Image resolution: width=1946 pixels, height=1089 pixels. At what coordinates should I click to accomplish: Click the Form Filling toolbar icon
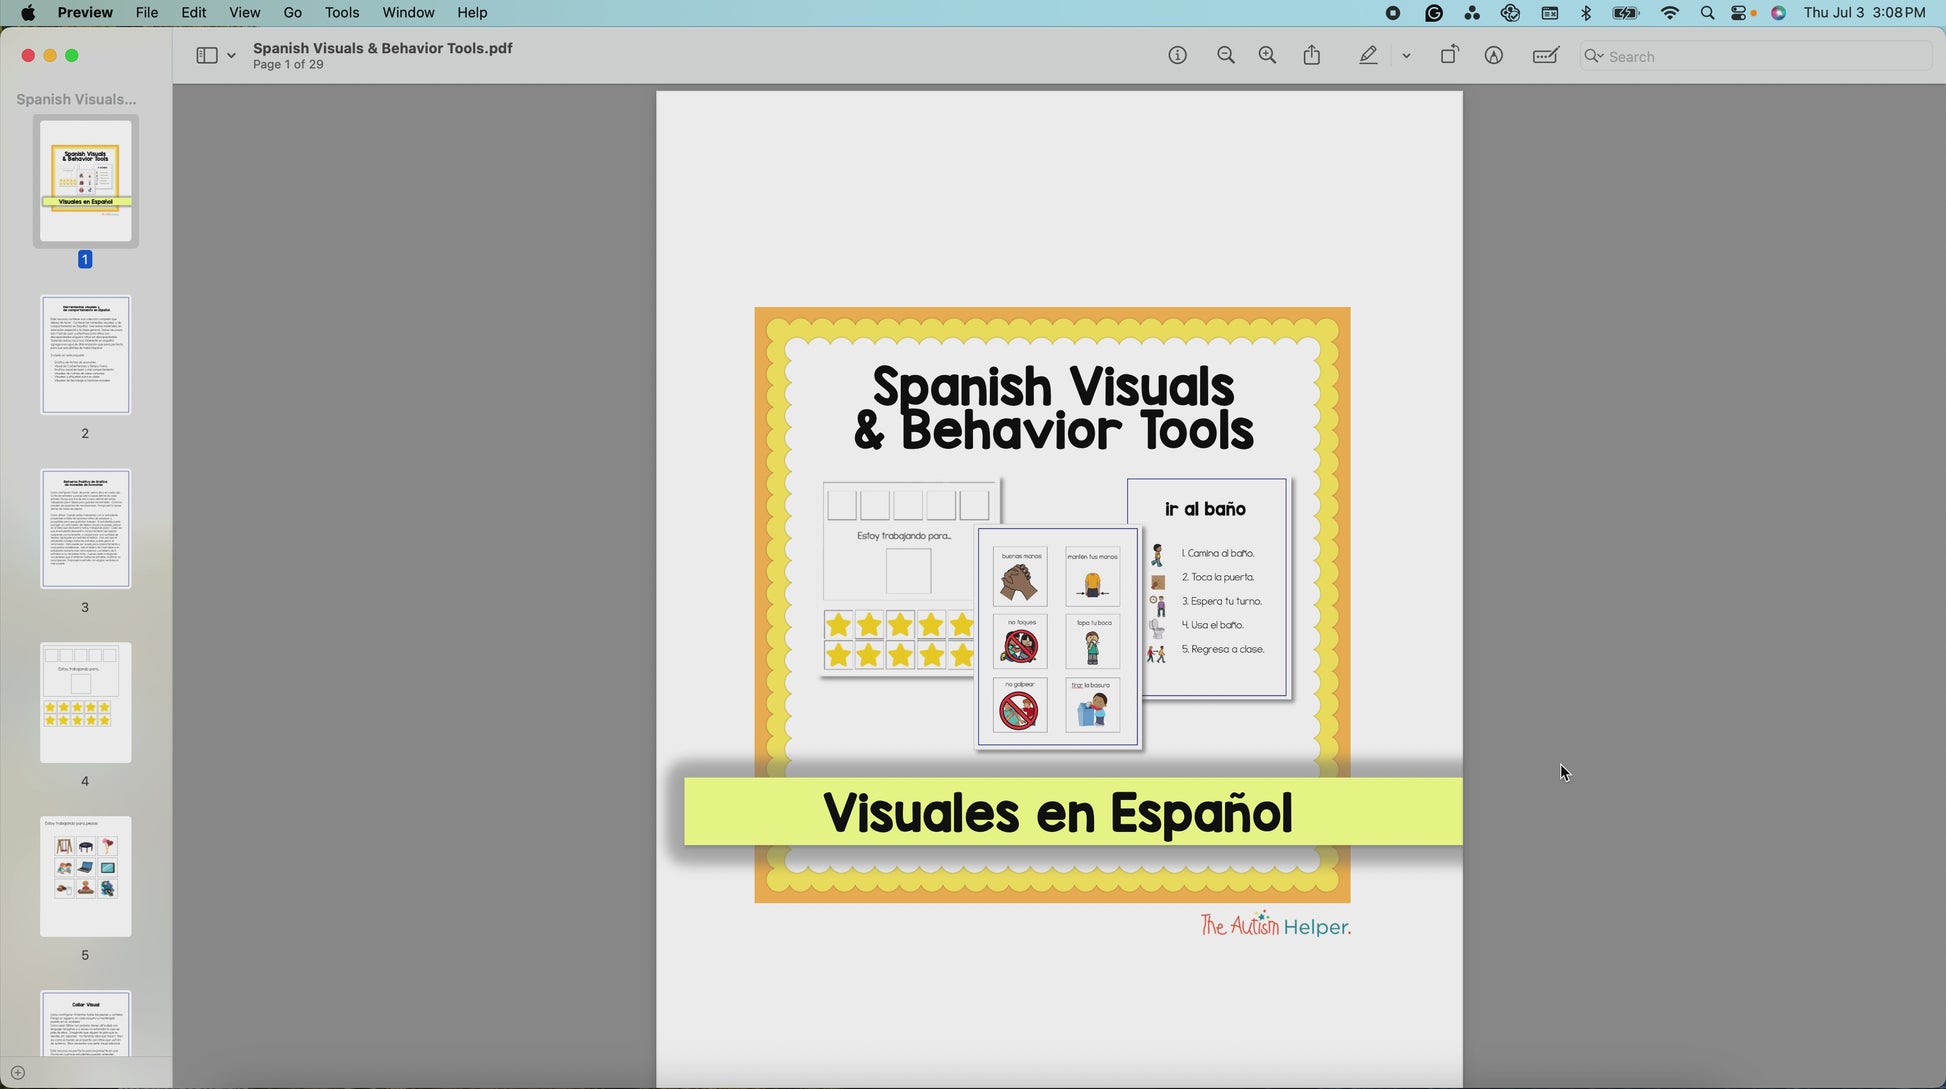coord(1545,56)
